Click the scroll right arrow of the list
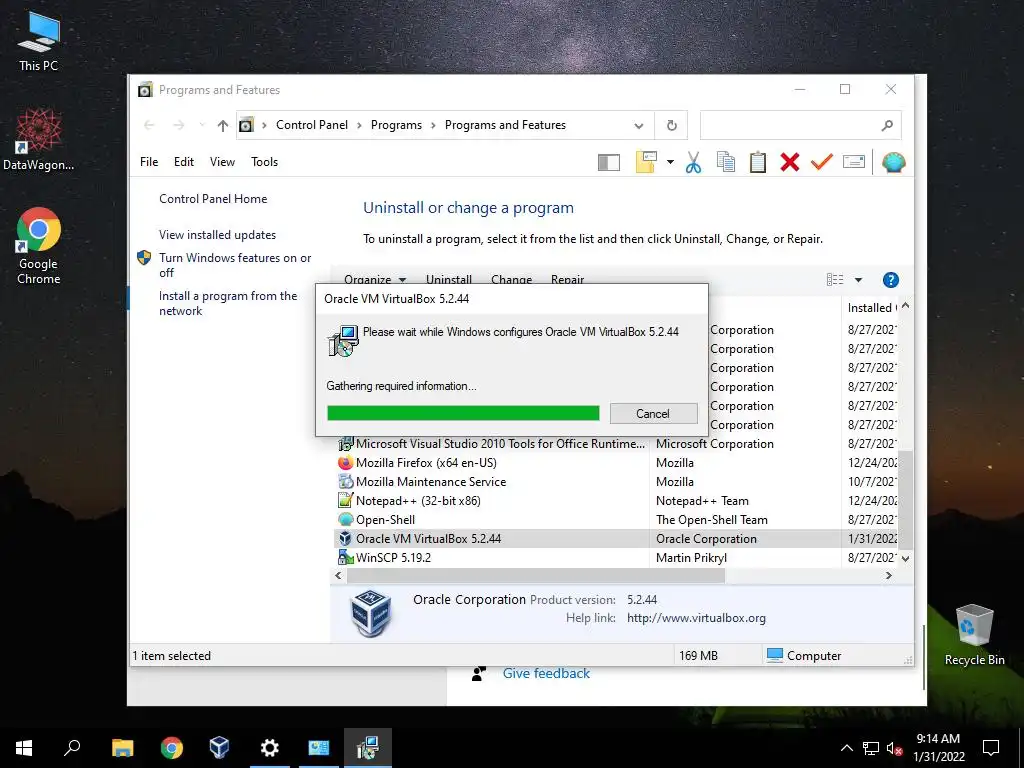Screen dimensions: 1024x768 tap(888, 575)
